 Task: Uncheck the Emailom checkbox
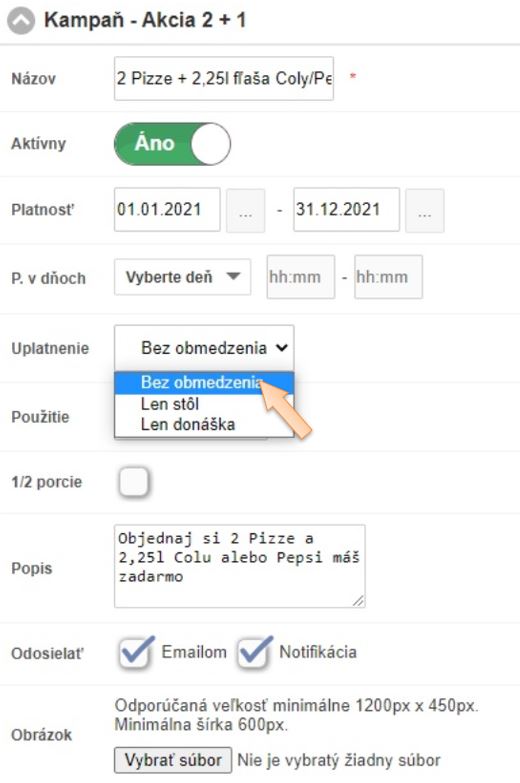pos(135,652)
